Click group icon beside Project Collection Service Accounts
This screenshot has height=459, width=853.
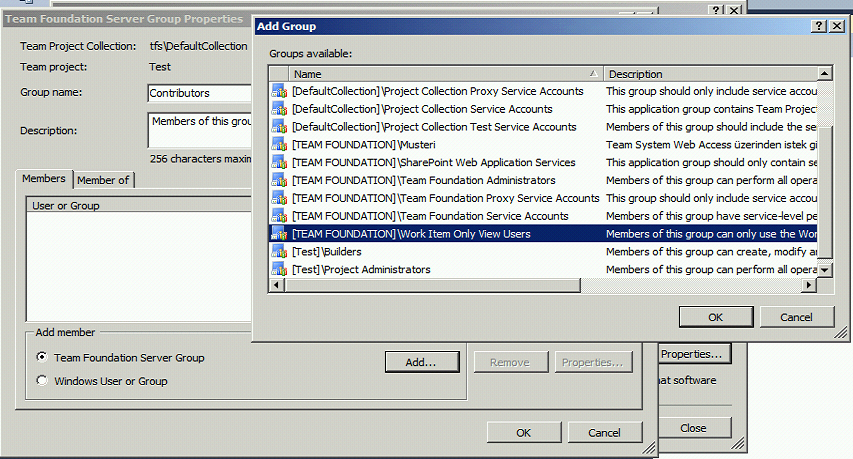coord(279,109)
